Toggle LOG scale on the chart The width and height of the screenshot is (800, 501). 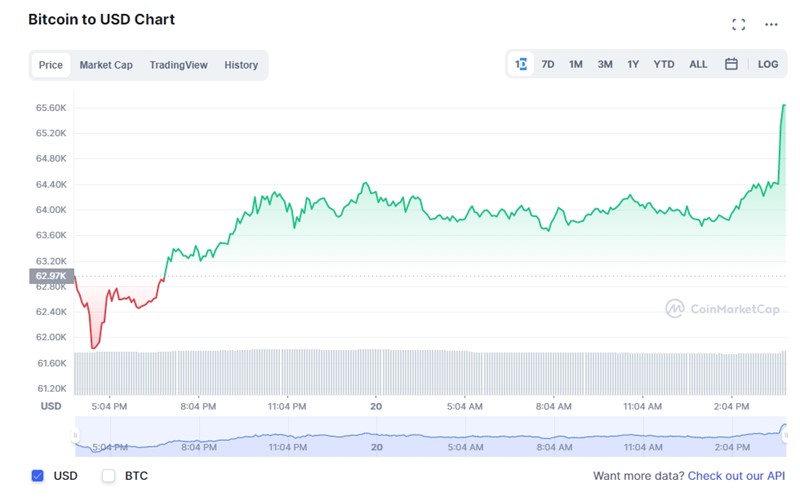click(767, 64)
